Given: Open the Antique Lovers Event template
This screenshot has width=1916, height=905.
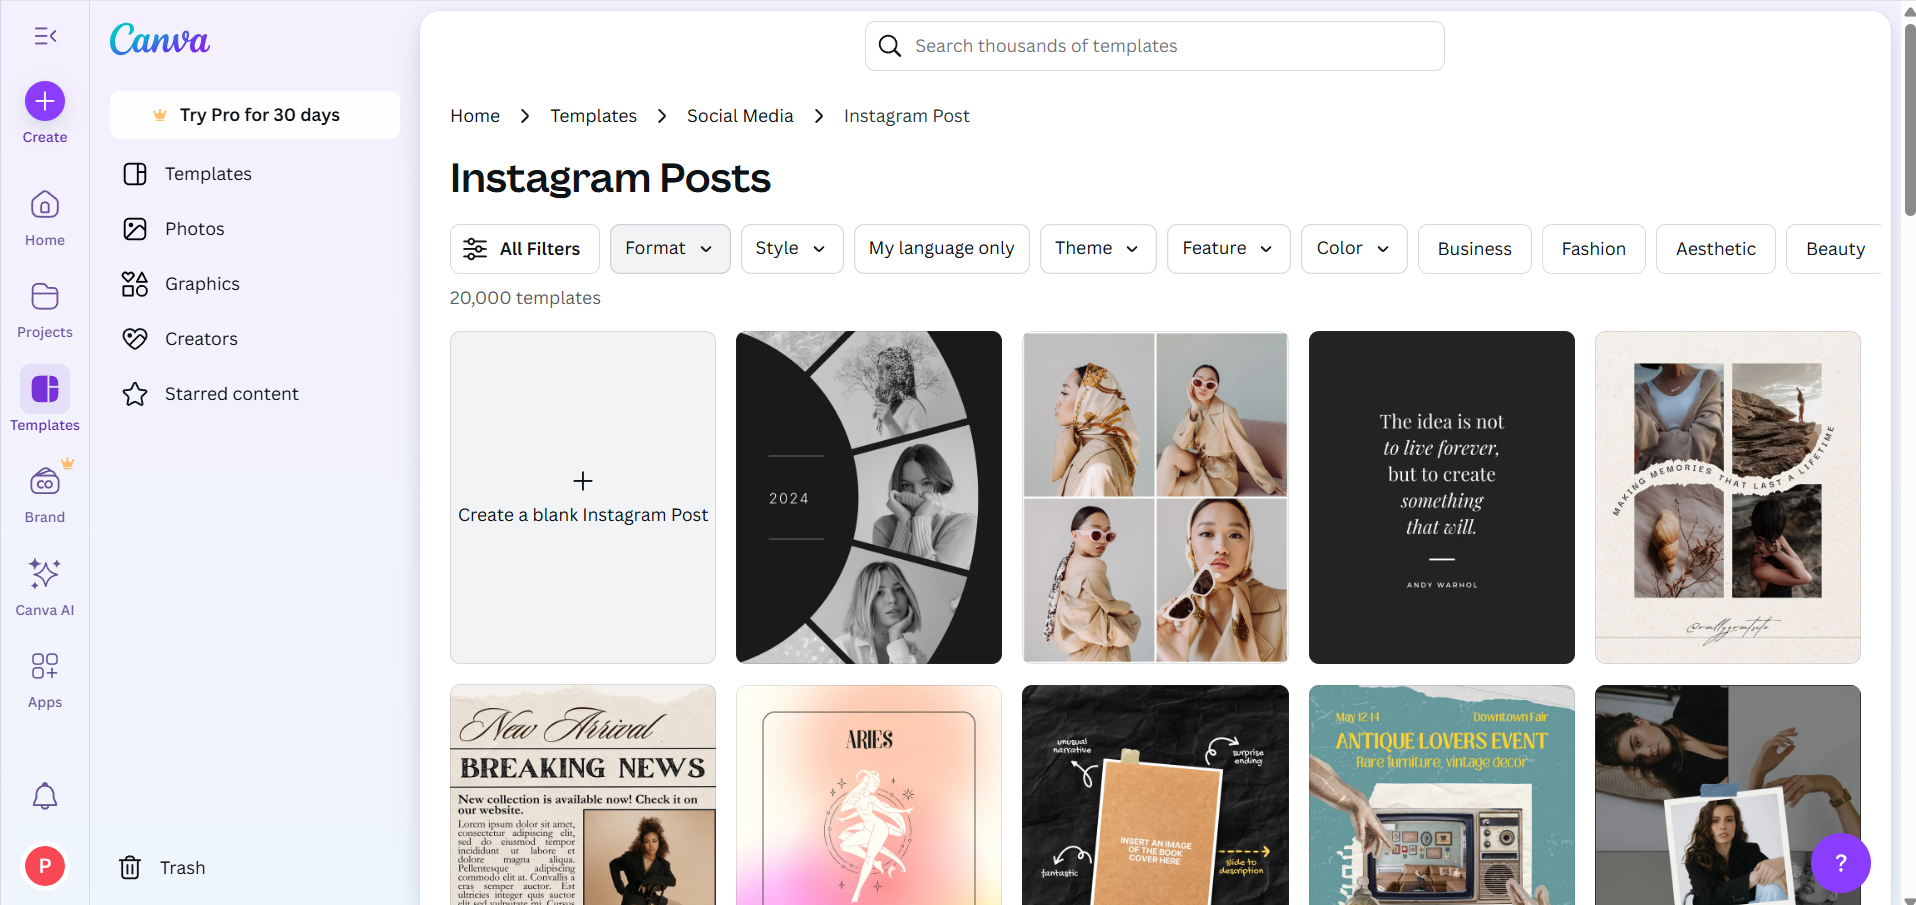Looking at the screenshot, I should [1442, 795].
